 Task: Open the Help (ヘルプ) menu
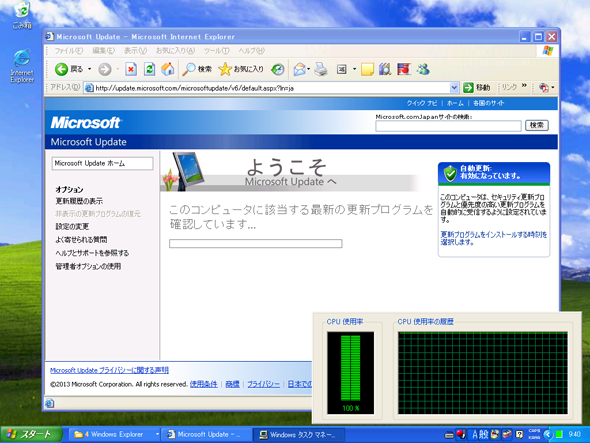(x=251, y=51)
